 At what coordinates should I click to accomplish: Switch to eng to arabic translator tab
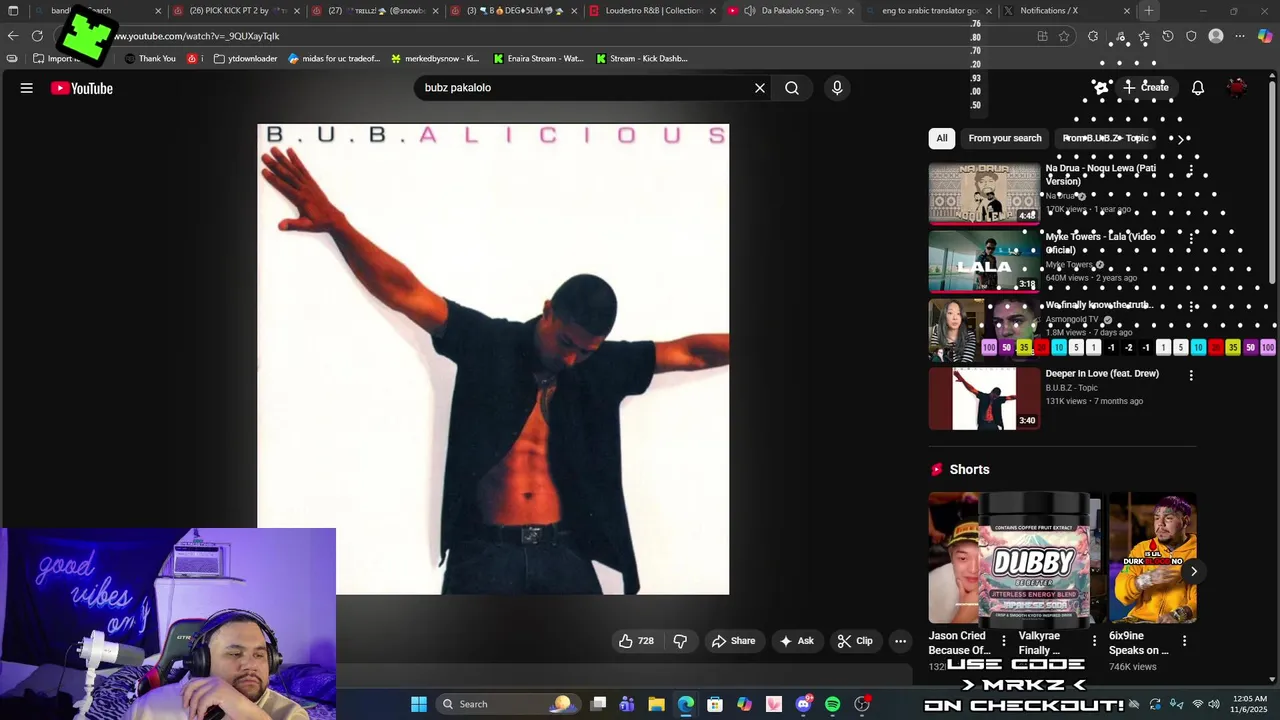pos(927,11)
